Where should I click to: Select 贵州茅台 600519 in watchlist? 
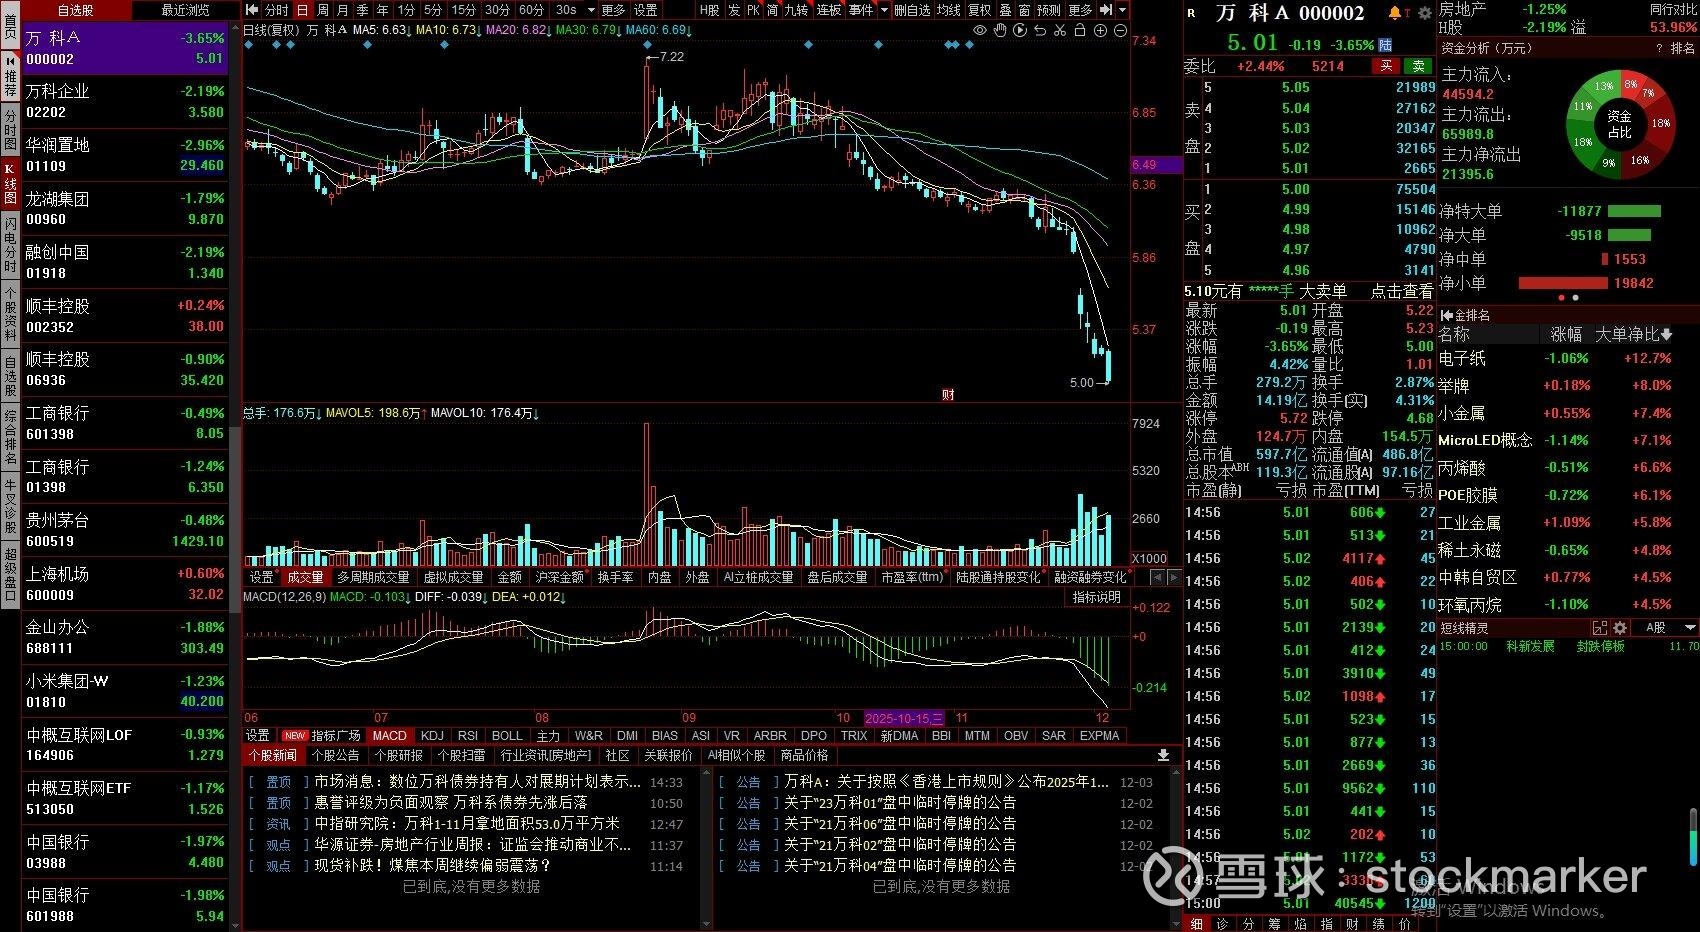[125, 530]
